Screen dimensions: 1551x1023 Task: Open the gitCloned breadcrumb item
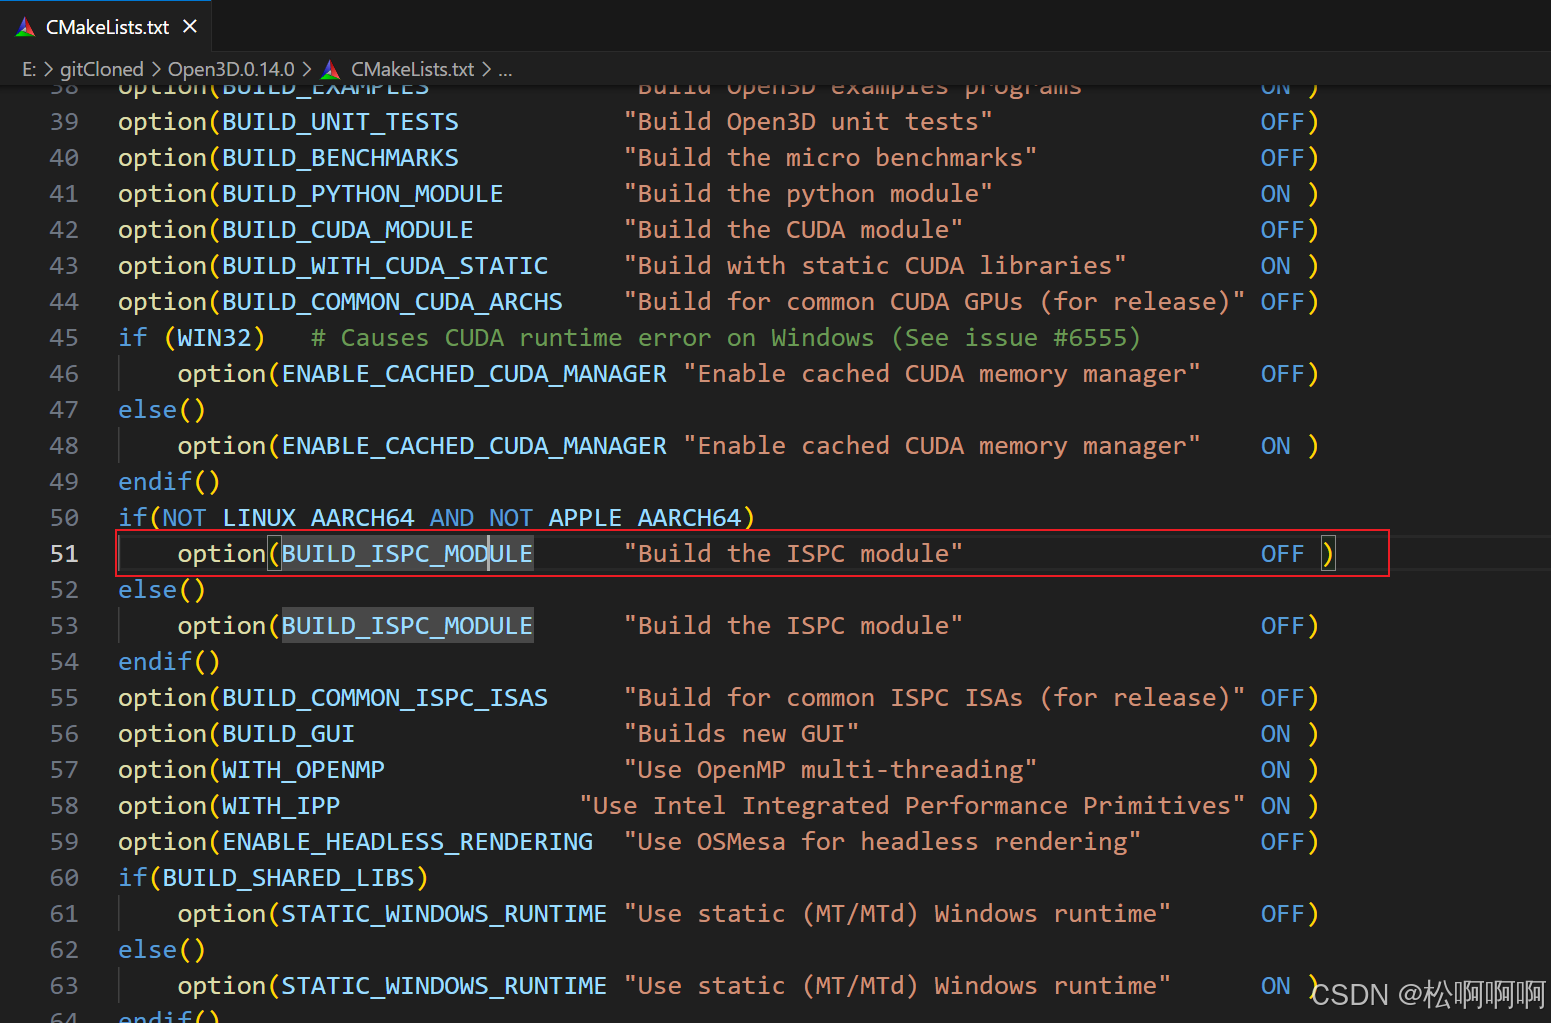[102, 68]
